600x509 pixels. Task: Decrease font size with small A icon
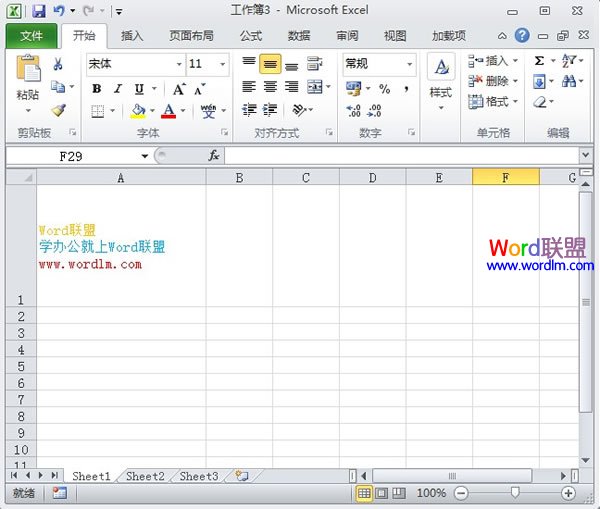199,89
